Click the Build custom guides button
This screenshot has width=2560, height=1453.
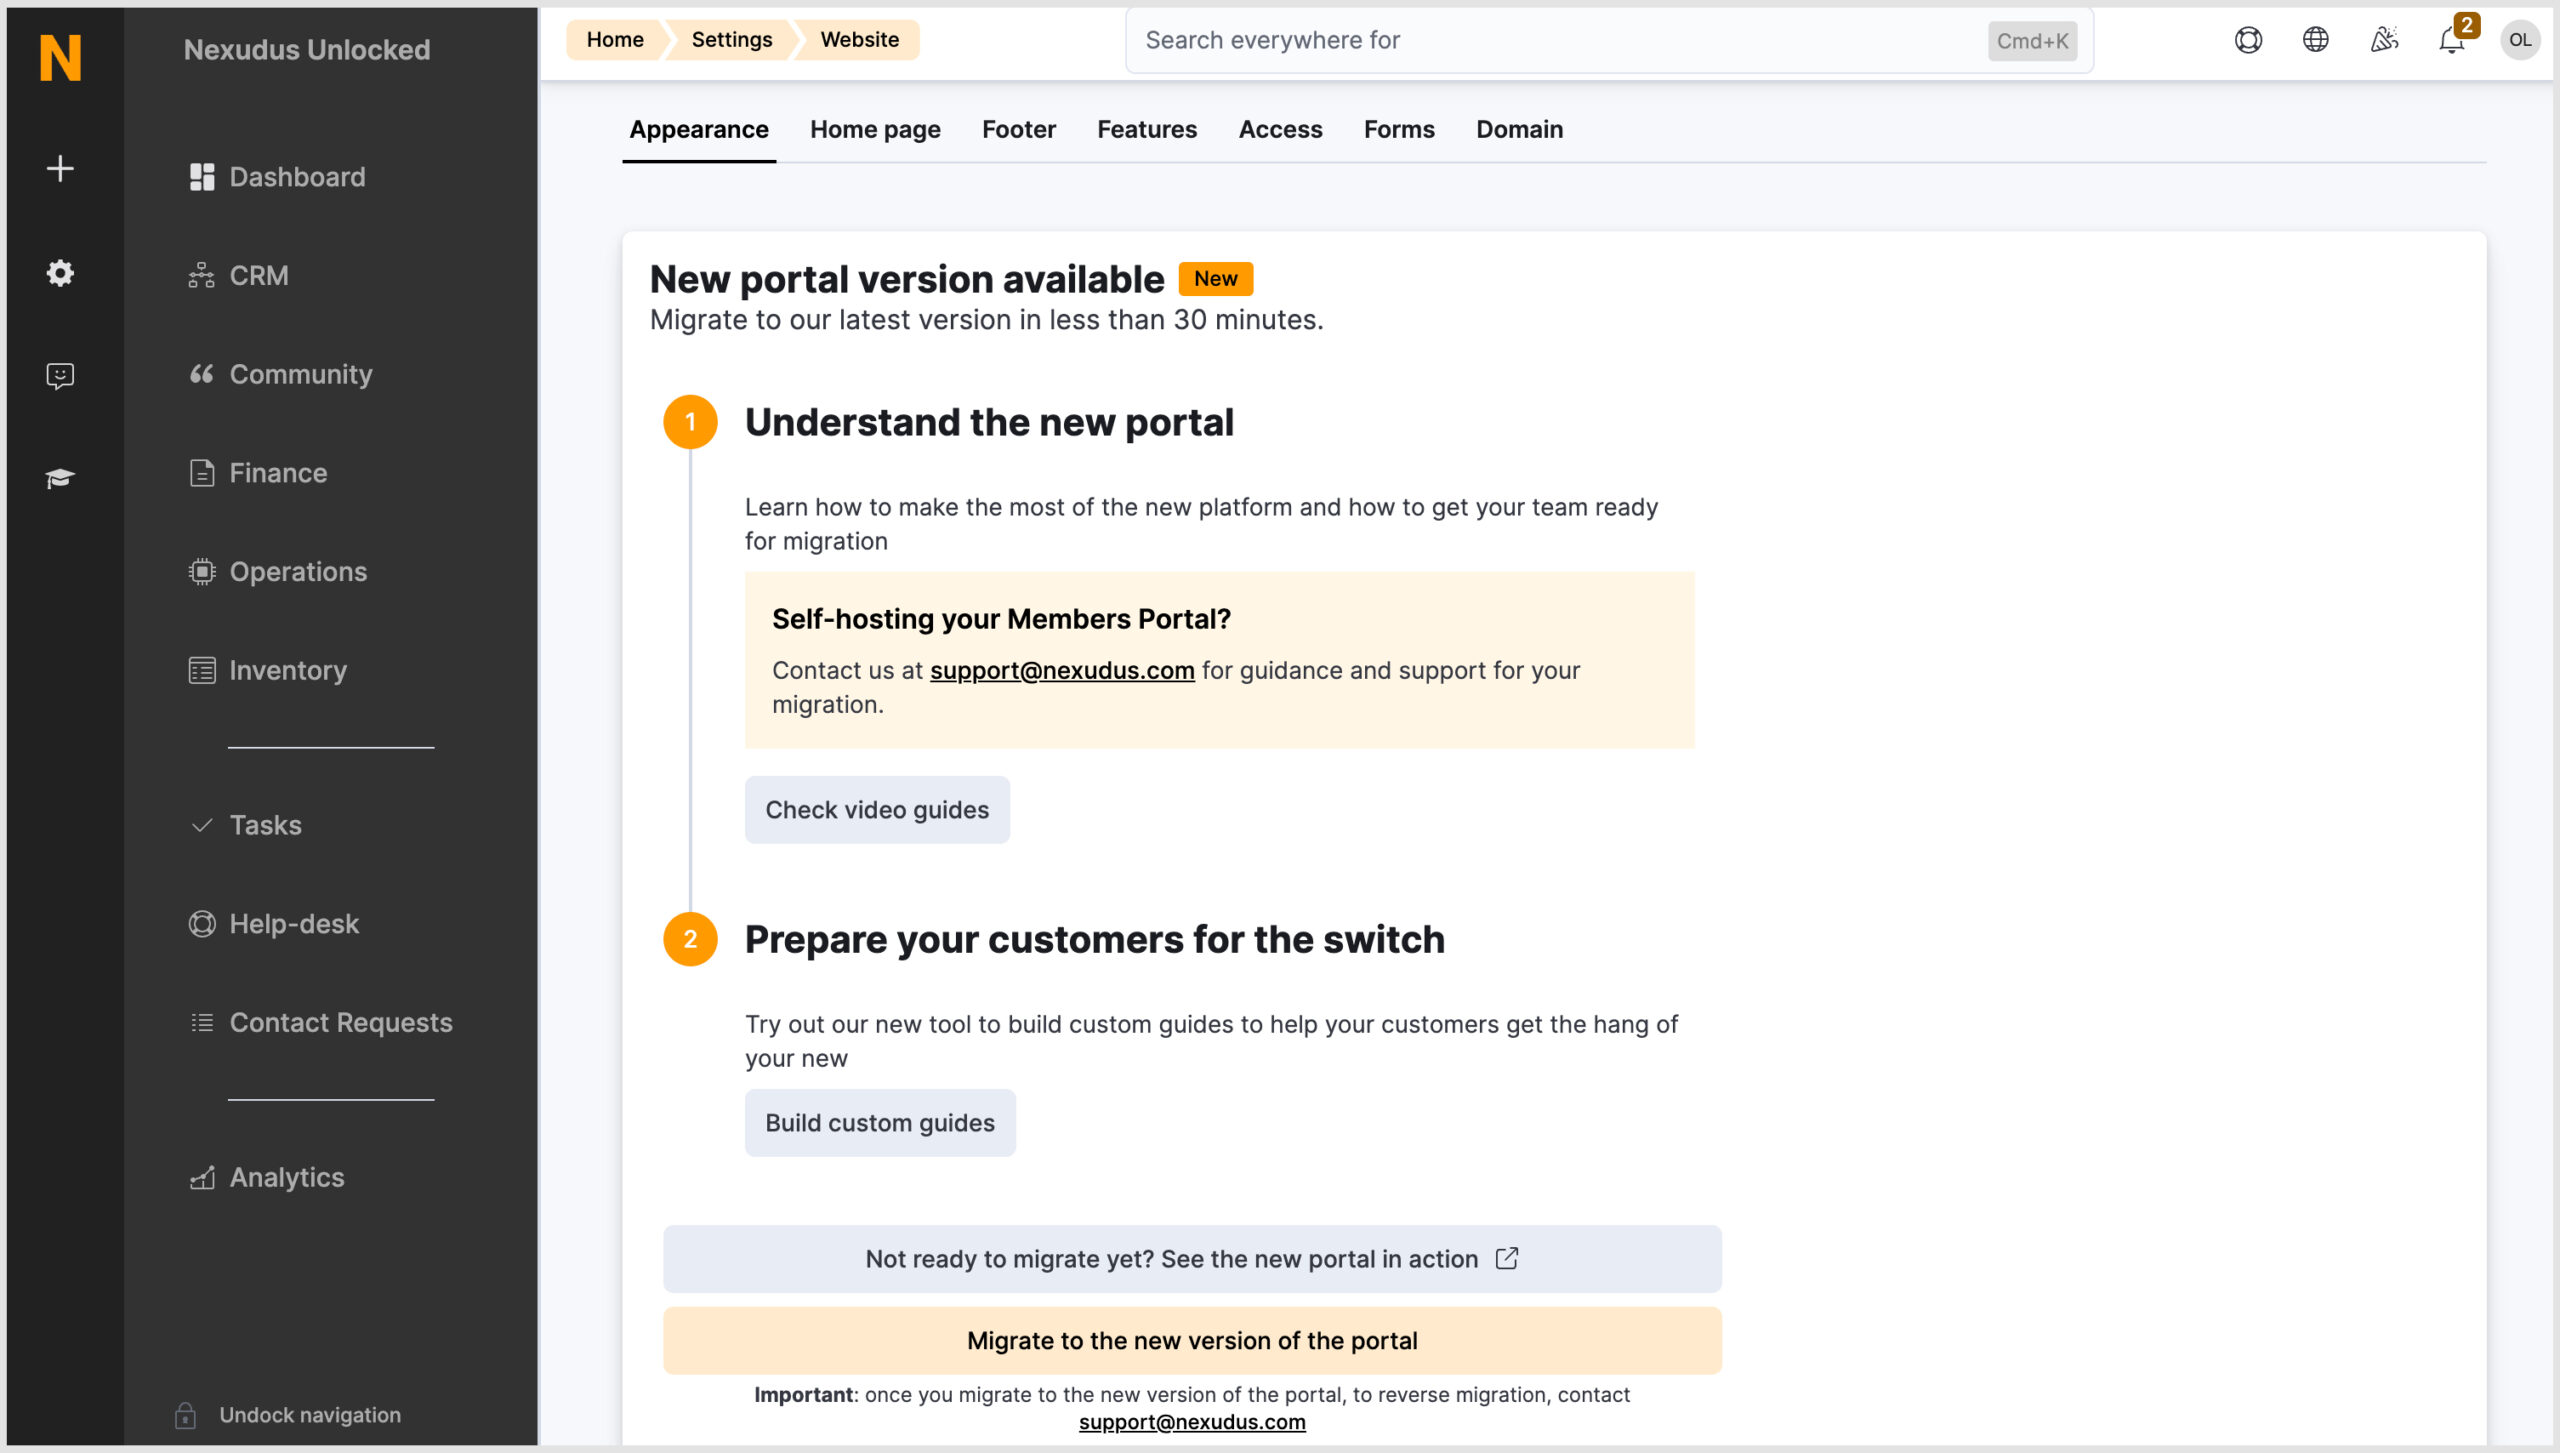pos(880,1123)
